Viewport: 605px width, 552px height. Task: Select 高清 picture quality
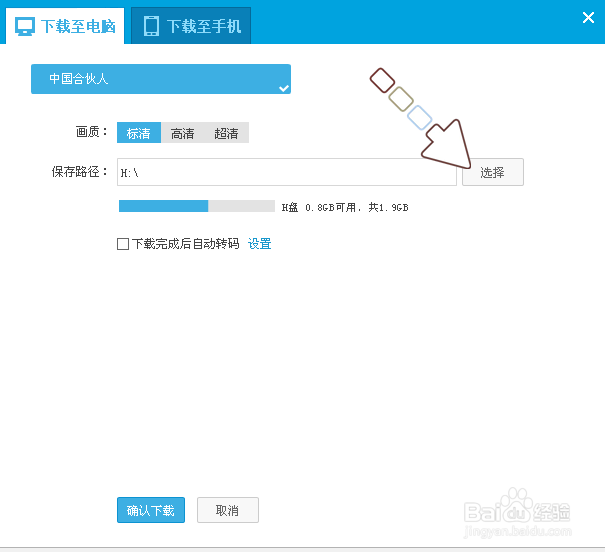pos(183,133)
